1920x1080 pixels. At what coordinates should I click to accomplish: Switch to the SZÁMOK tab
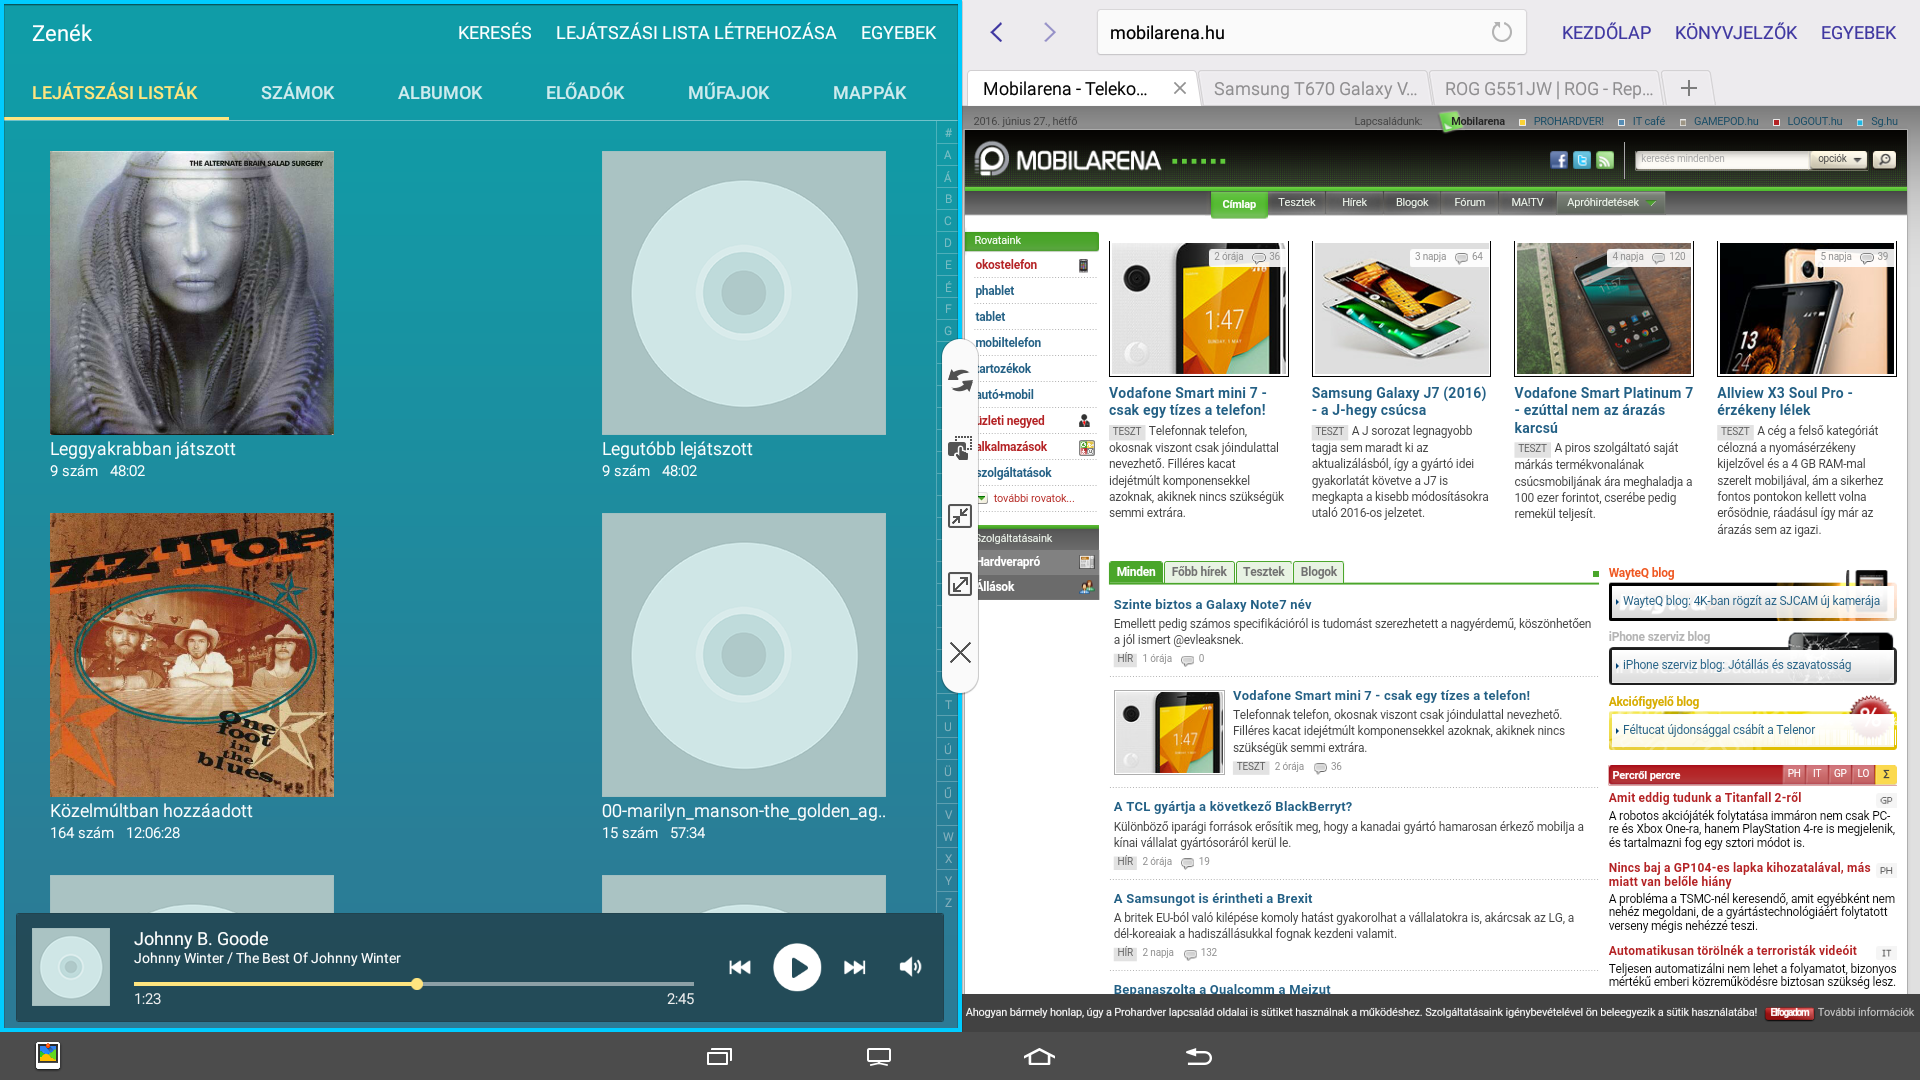pos(297,93)
